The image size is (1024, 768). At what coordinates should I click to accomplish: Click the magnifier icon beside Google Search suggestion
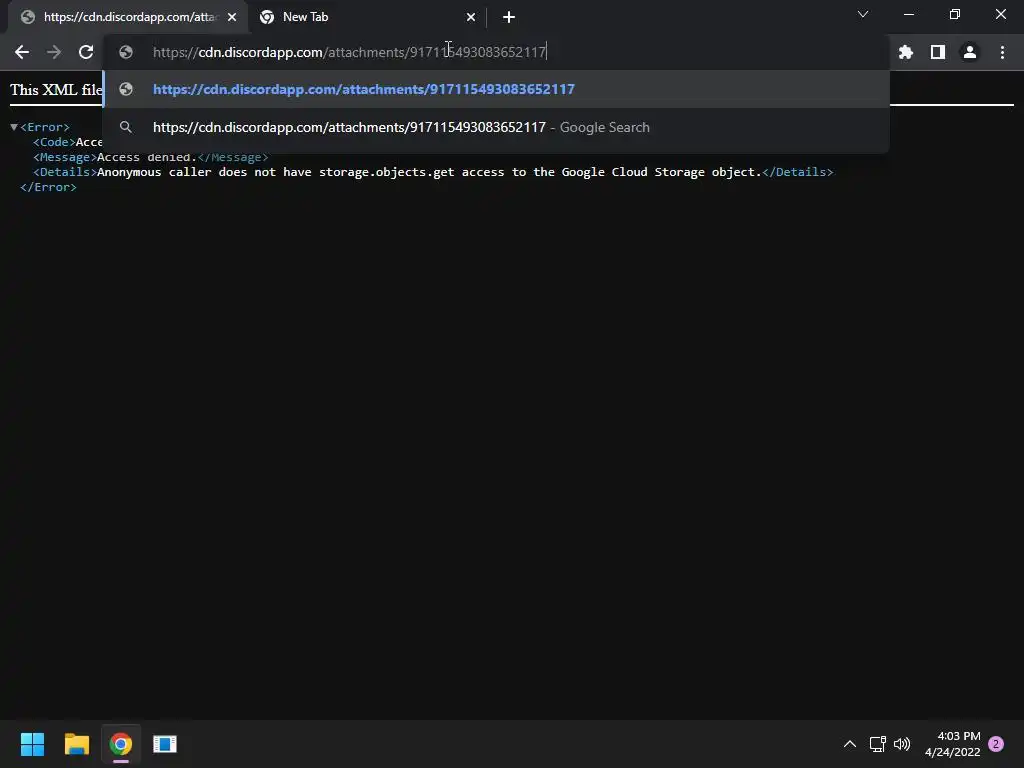126,127
